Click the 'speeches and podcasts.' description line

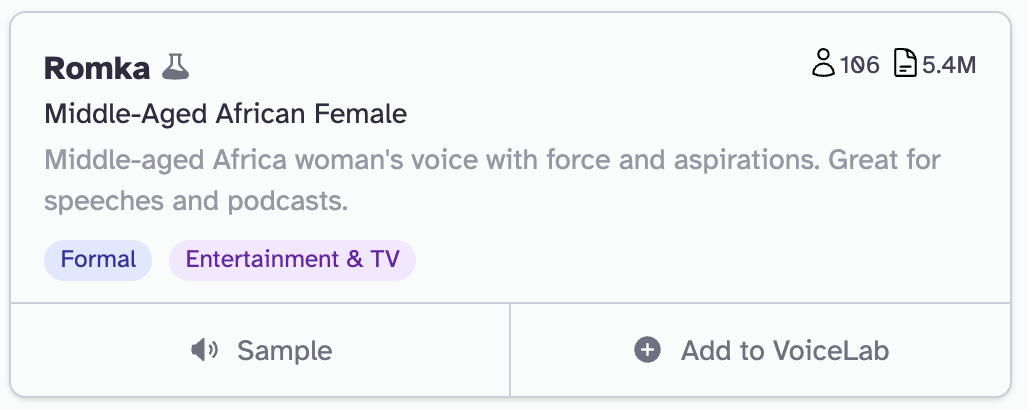(195, 201)
